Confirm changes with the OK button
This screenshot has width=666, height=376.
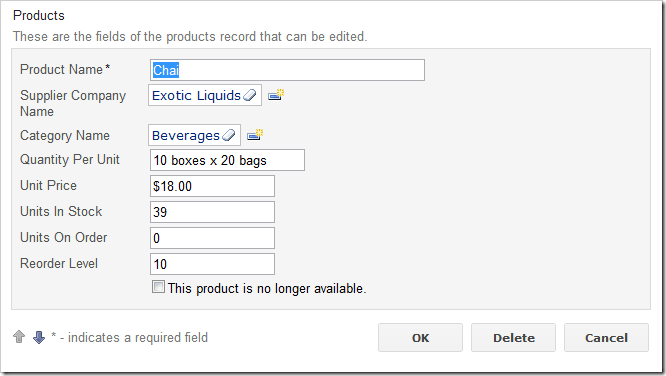point(420,338)
